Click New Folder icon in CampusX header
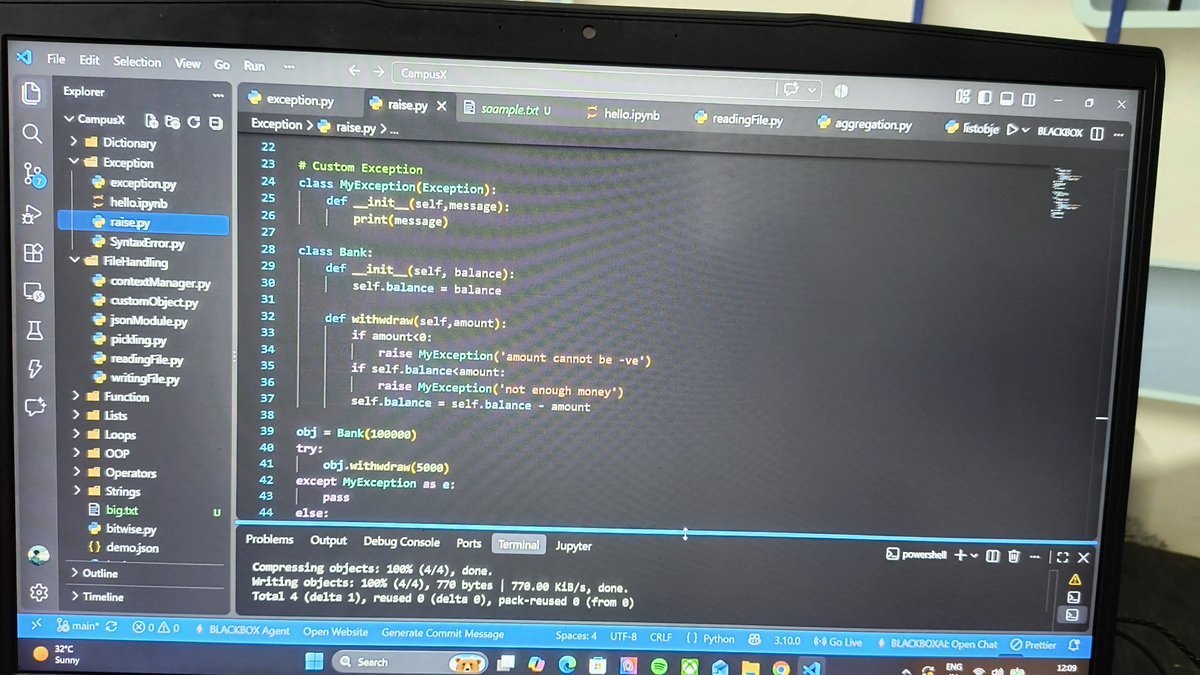Image resolution: width=1200 pixels, height=675 pixels. [172, 122]
